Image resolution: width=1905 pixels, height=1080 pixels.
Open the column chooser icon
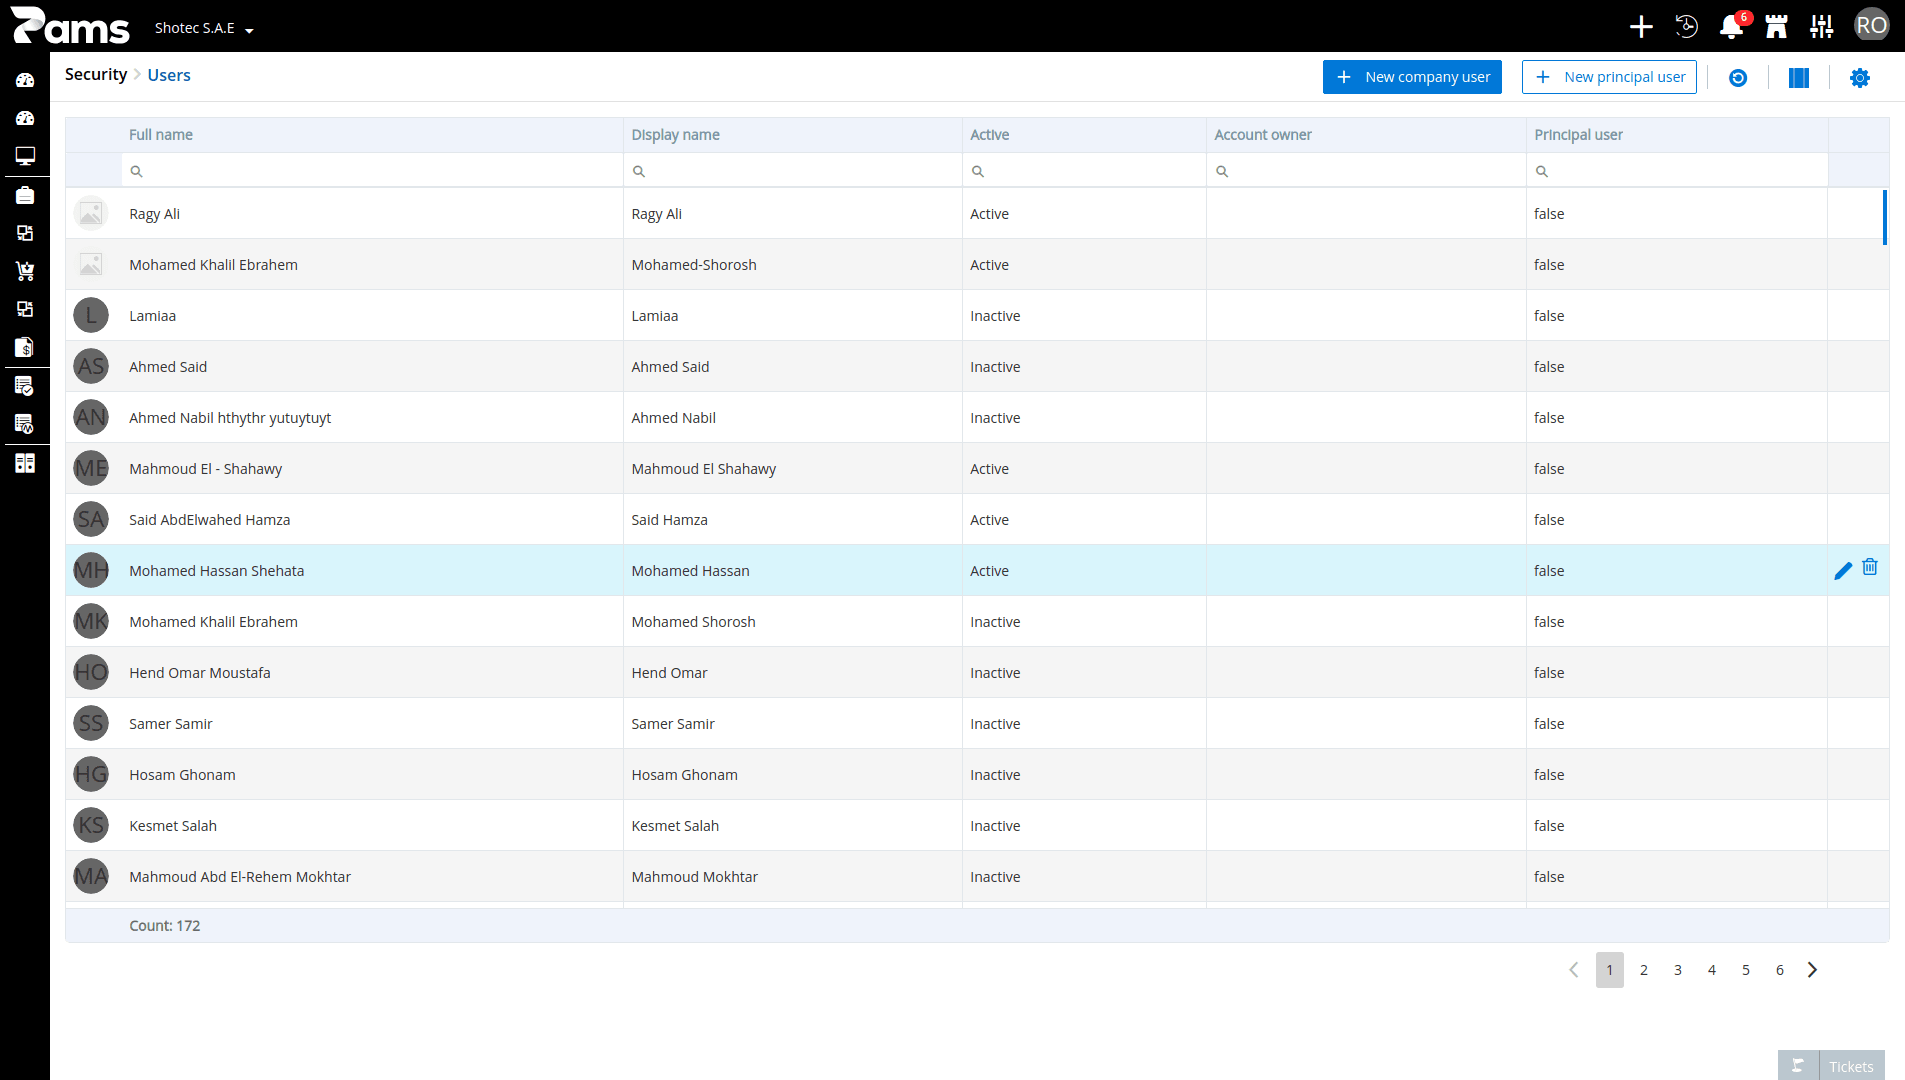(x=1799, y=78)
